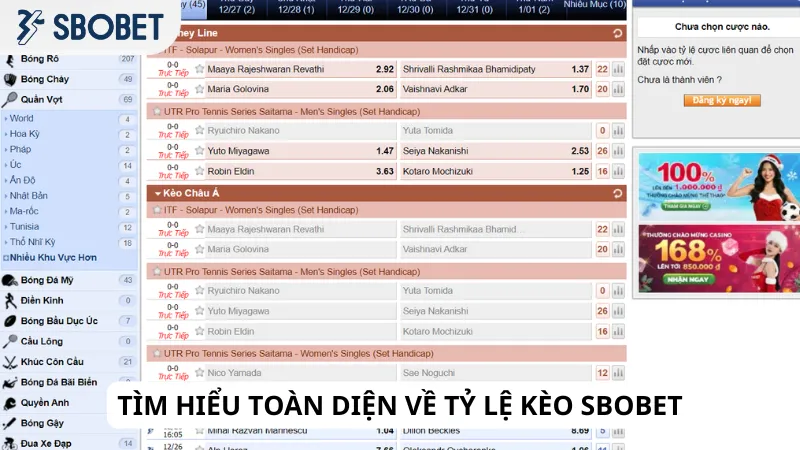Refresh the Money Line section
Viewport: 800px width, 450px height.
[617, 33]
